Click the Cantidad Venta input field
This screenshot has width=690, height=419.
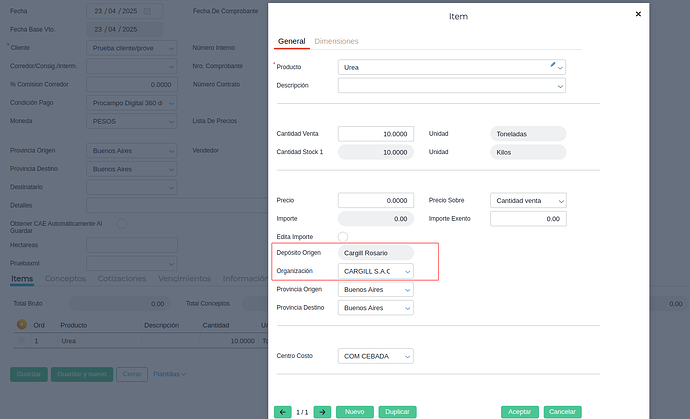tap(375, 134)
